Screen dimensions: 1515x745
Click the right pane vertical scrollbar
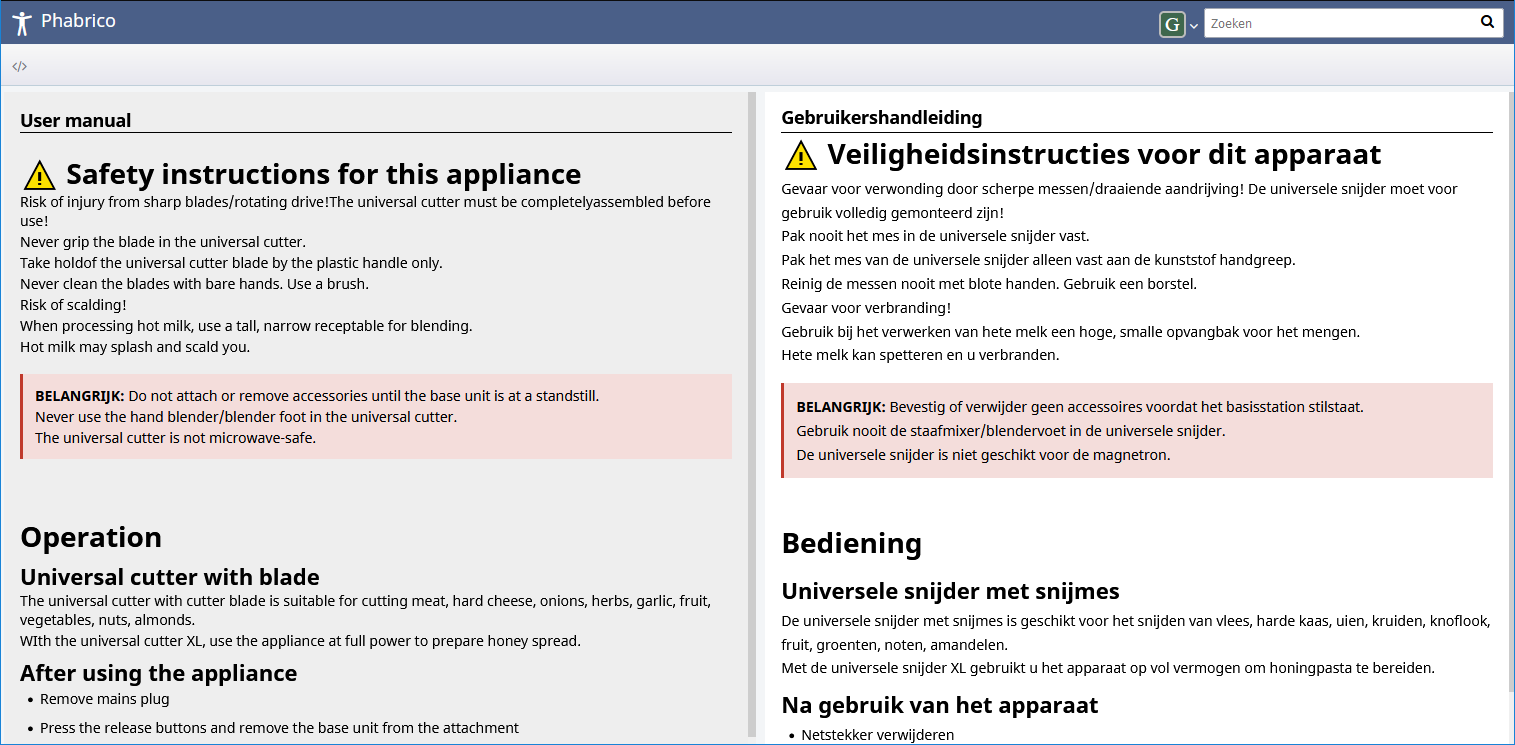coord(1510,390)
